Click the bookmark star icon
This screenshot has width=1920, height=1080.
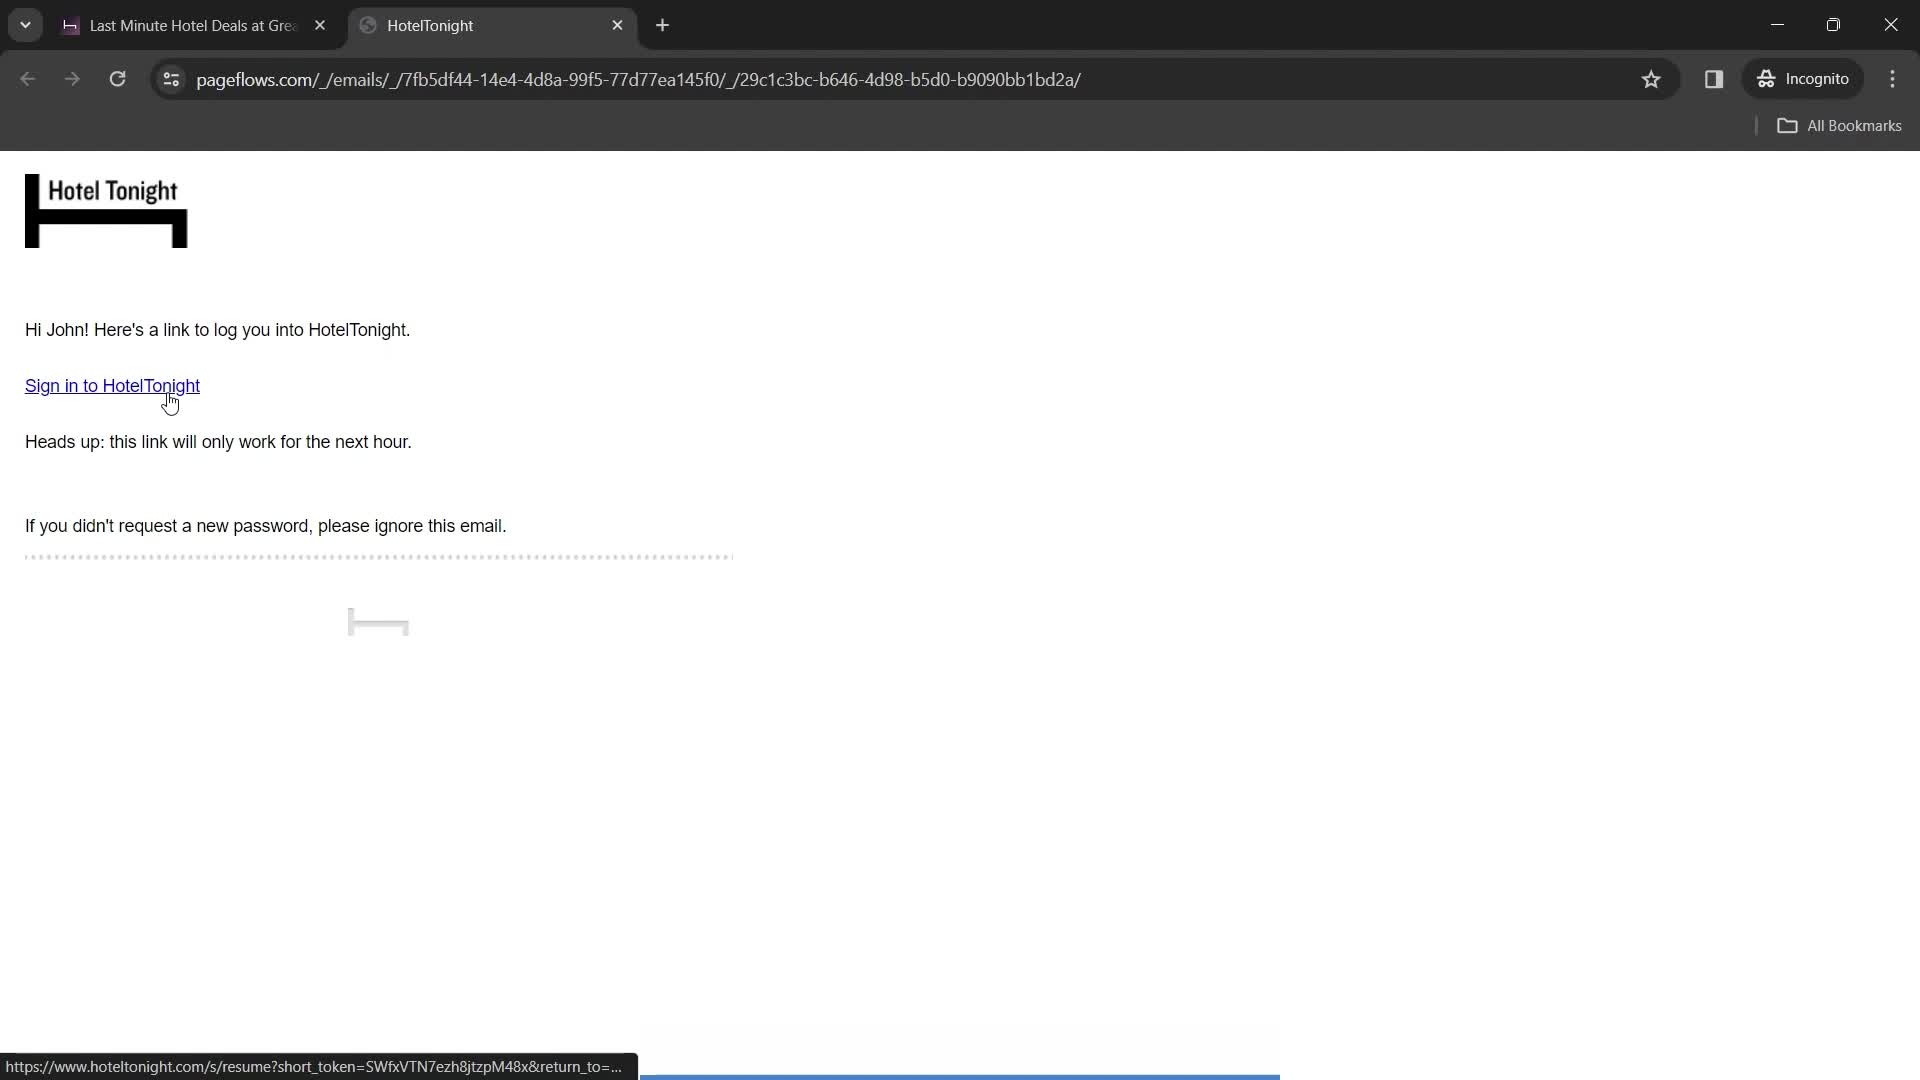tap(1651, 79)
